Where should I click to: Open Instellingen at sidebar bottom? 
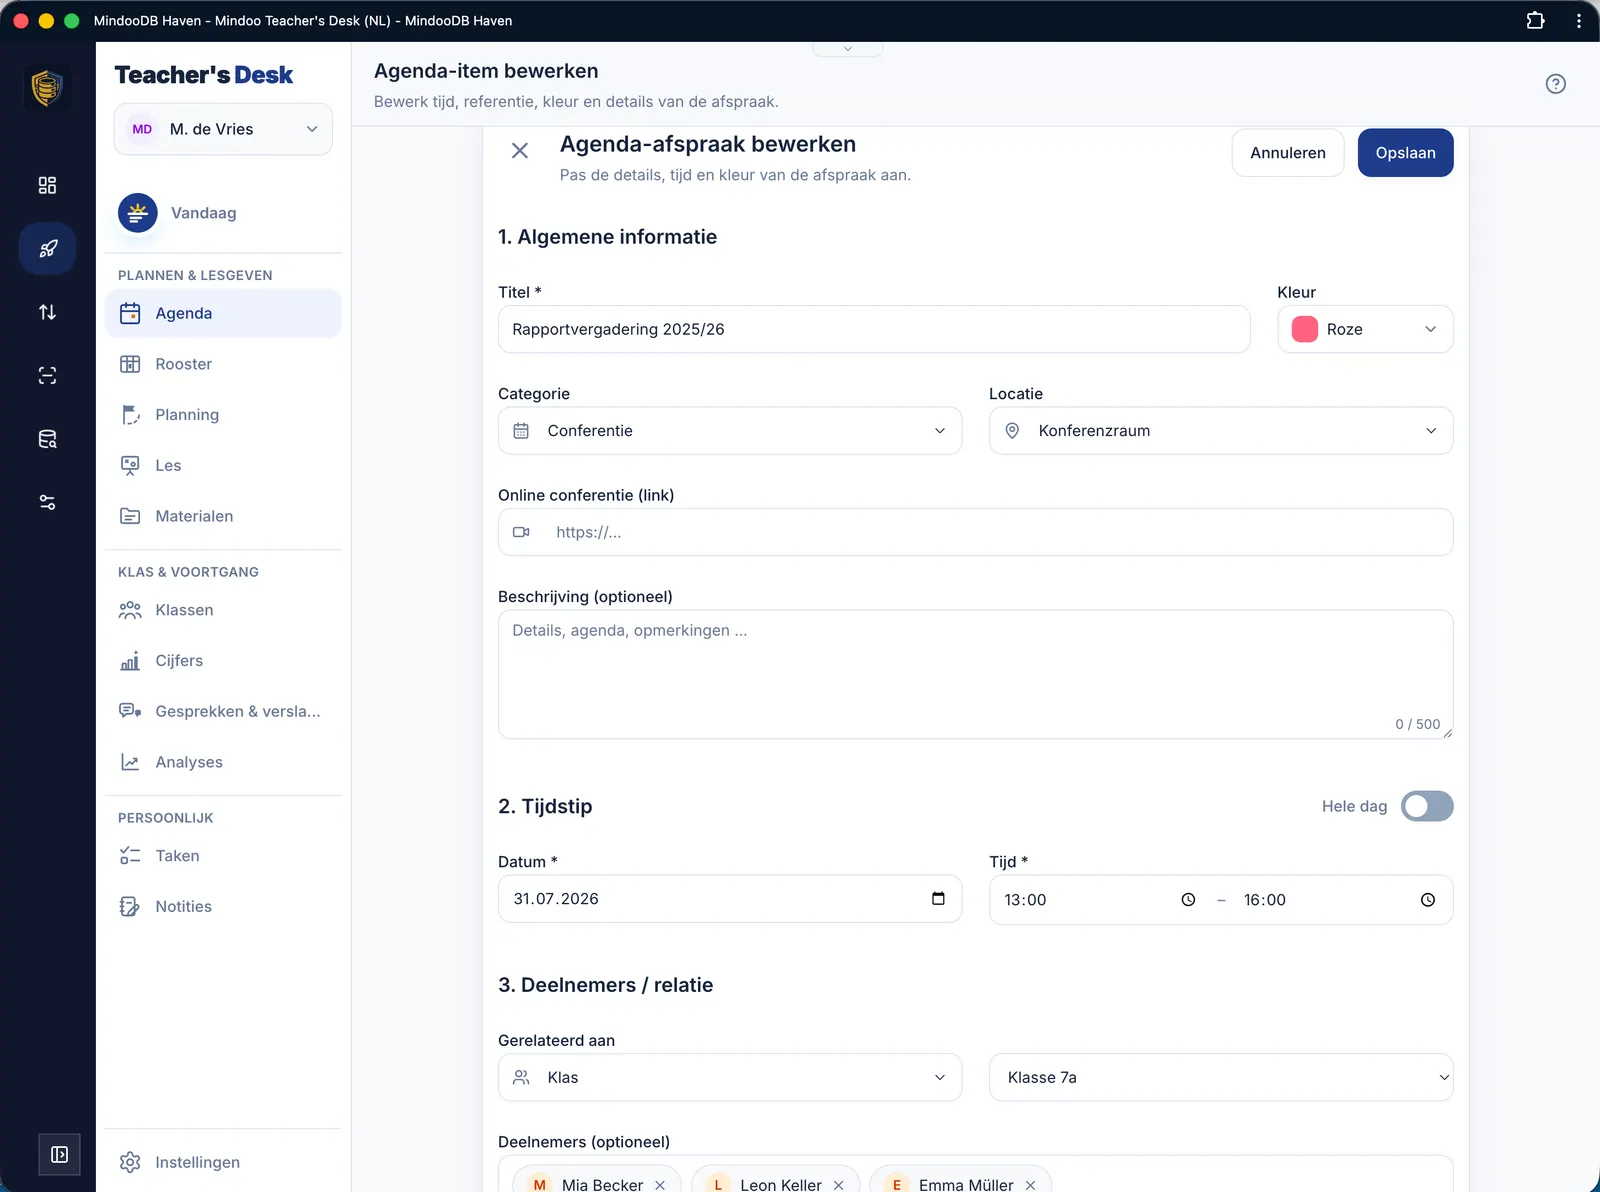pyautogui.click(x=223, y=1162)
